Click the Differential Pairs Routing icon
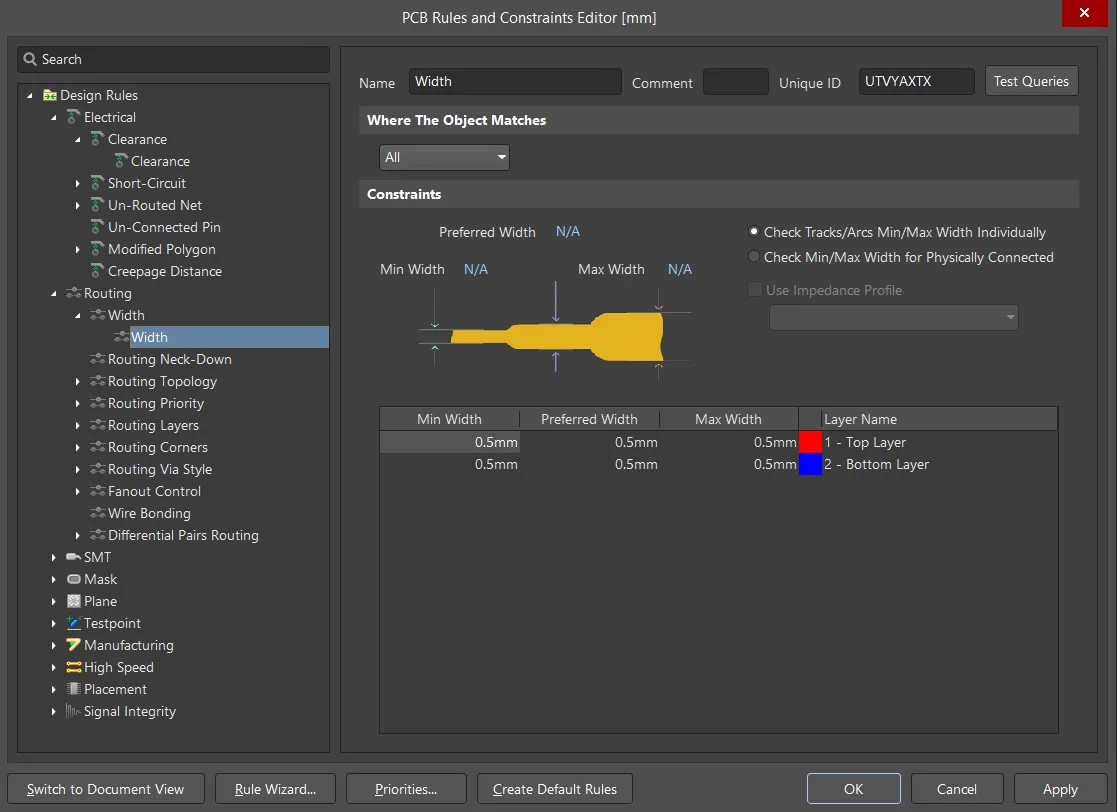This screenshot has height=812, width=1117. 98,535
